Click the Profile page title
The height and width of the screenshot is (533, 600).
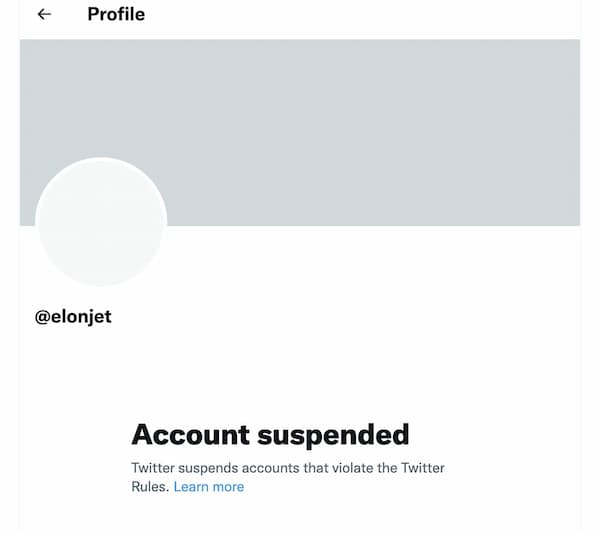(x=116, y=15)
